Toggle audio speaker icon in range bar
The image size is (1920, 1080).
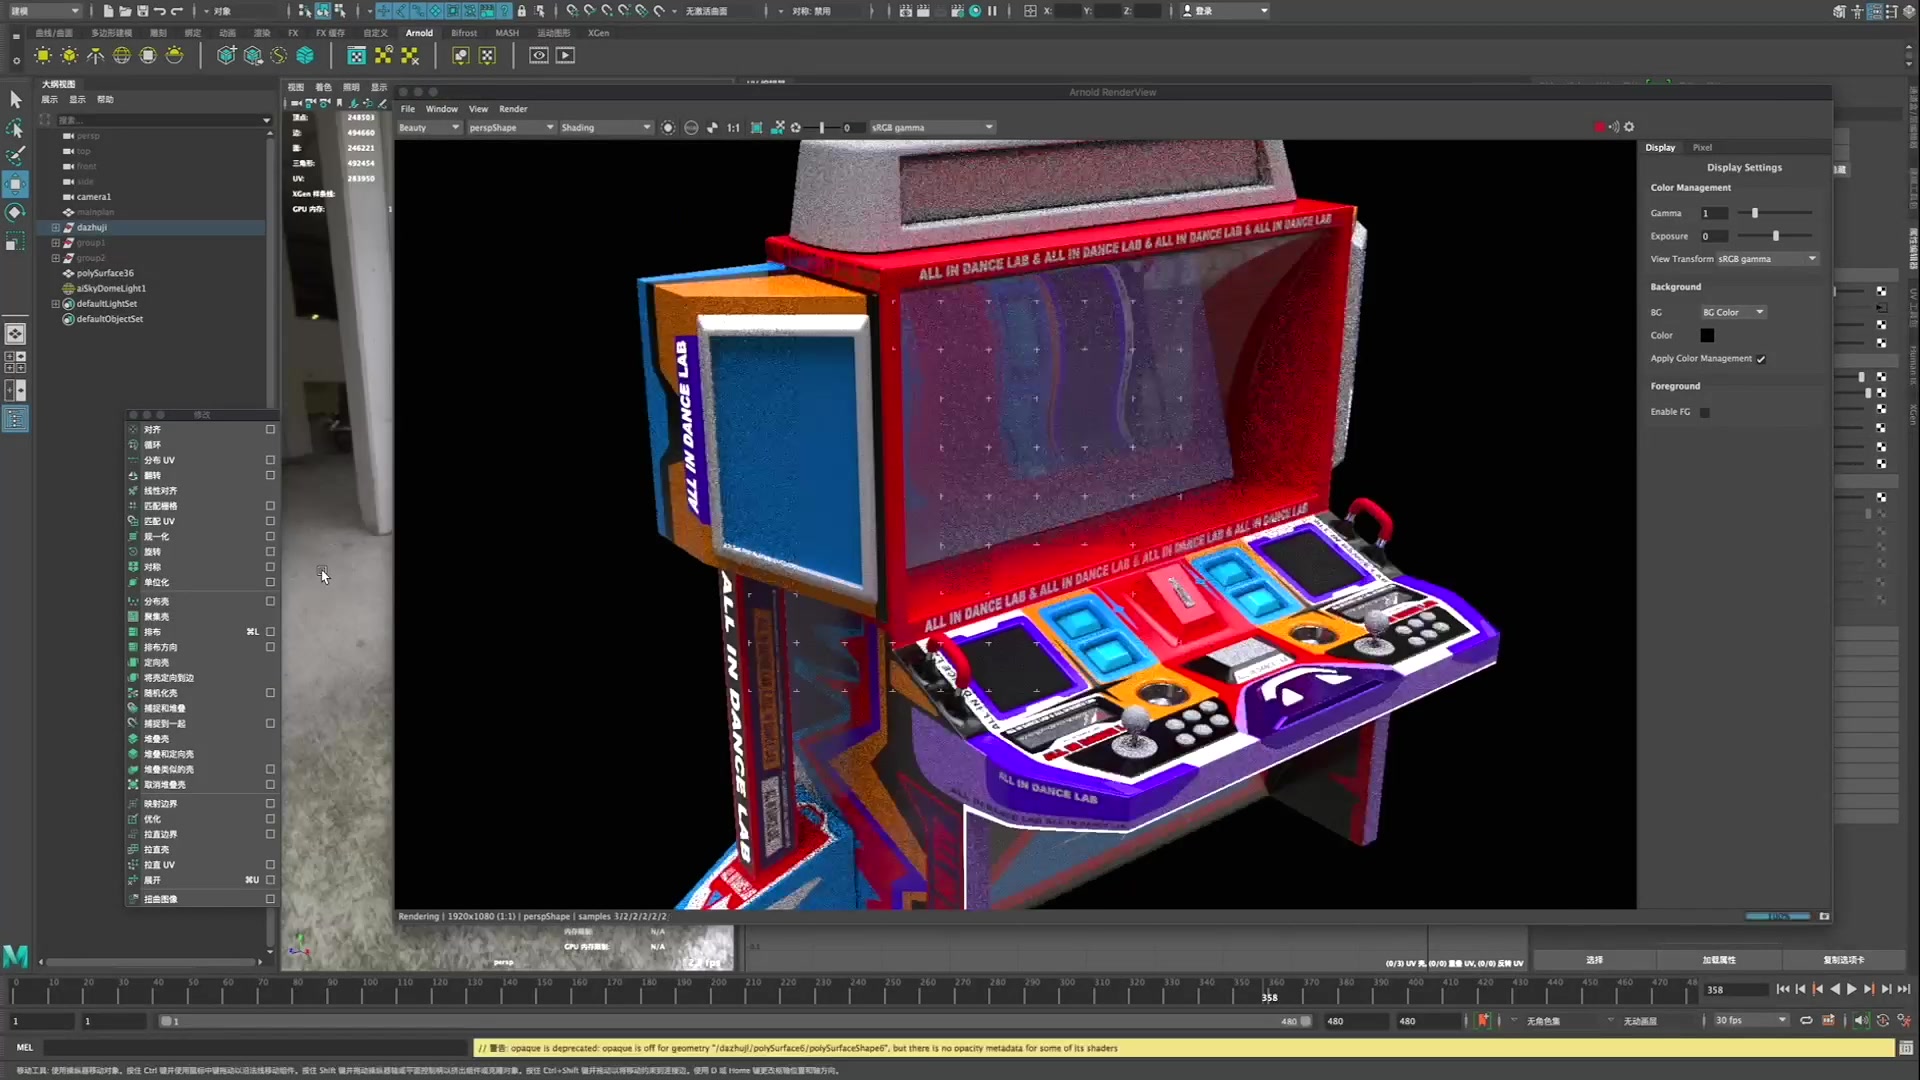[x=1860, y=1021]
